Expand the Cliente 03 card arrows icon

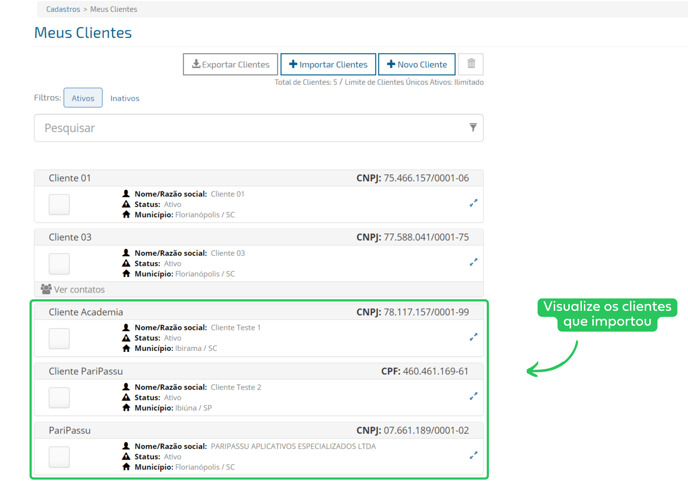473,262
